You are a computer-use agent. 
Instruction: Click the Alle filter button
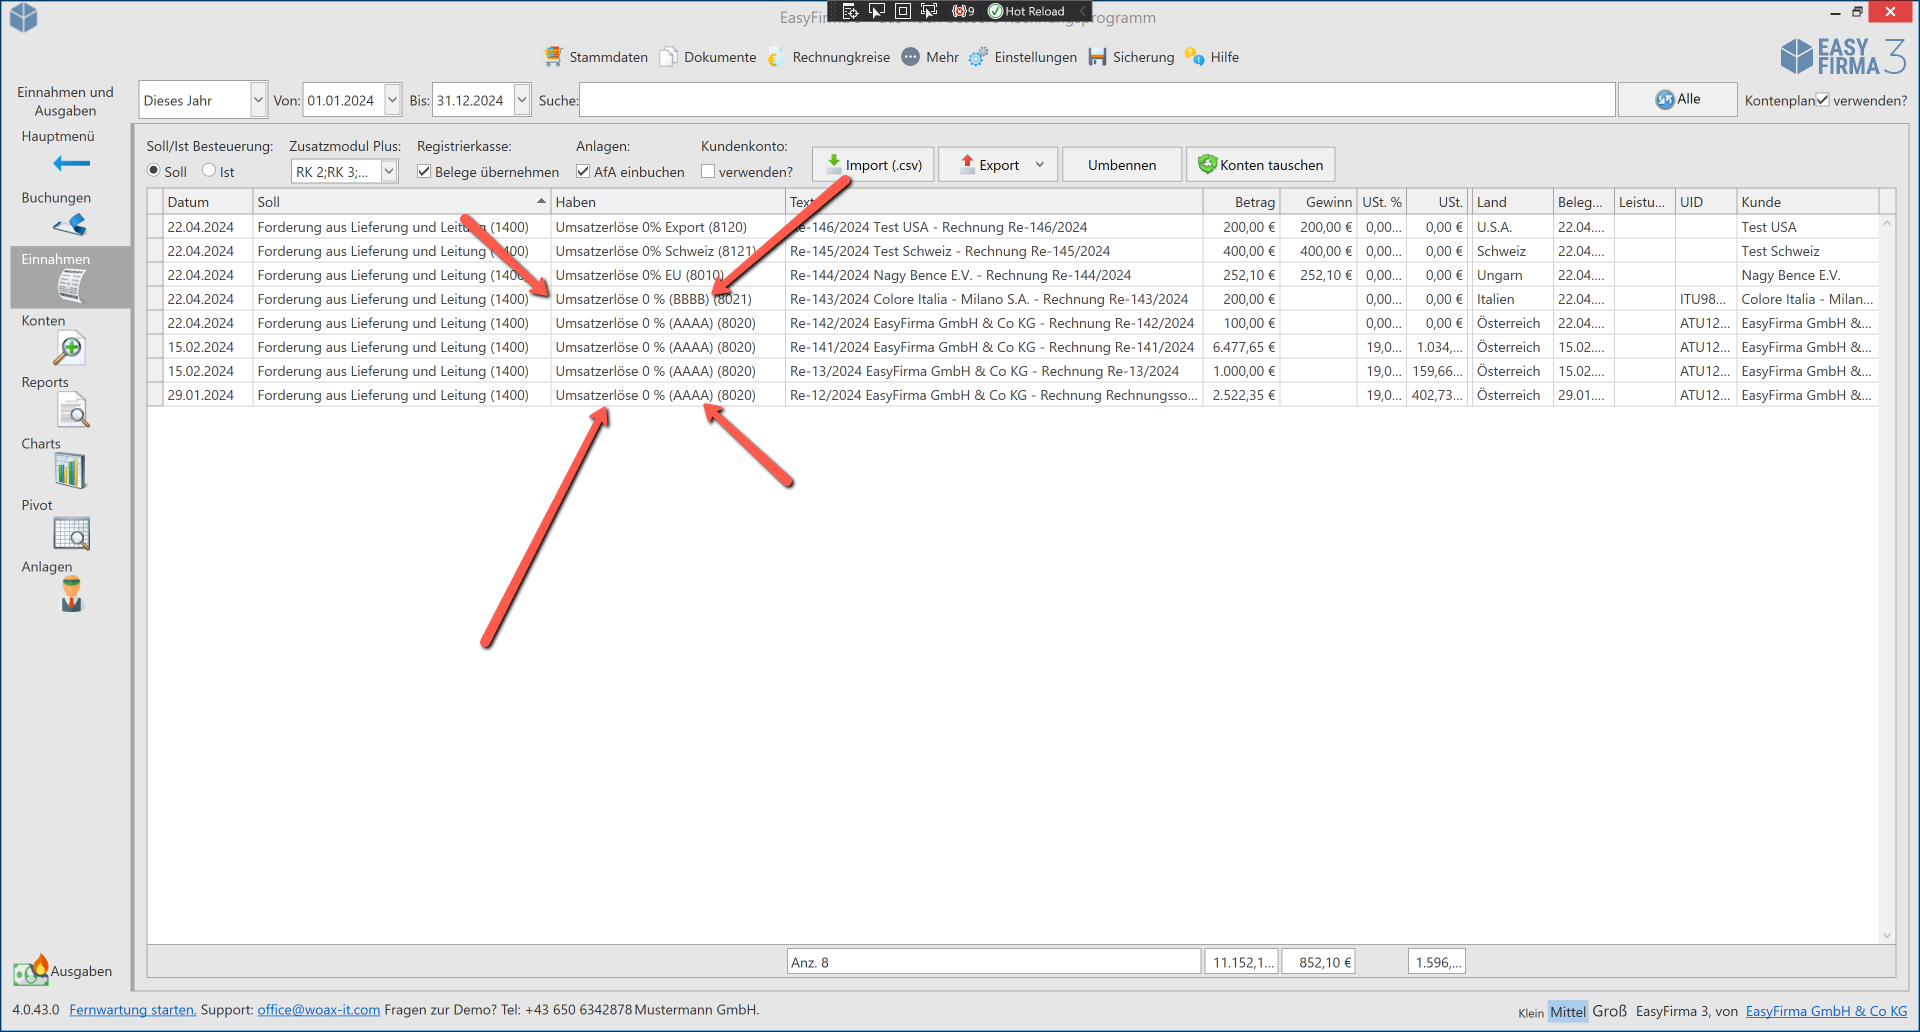1677,99
